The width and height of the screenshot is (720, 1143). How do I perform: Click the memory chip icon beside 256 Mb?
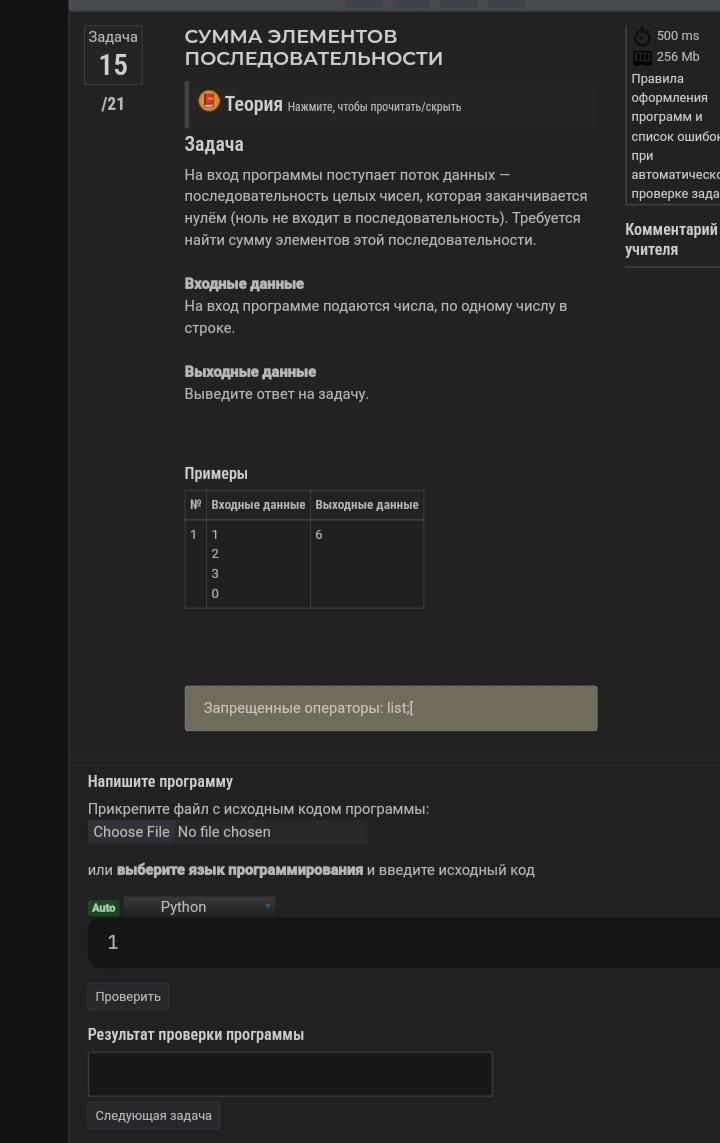(642, 58)
